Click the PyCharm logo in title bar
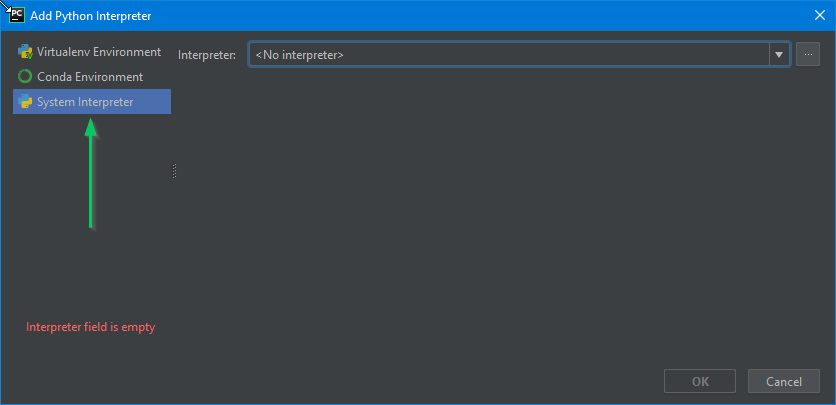Screen dimensions: 836x405 coord(17,15)
